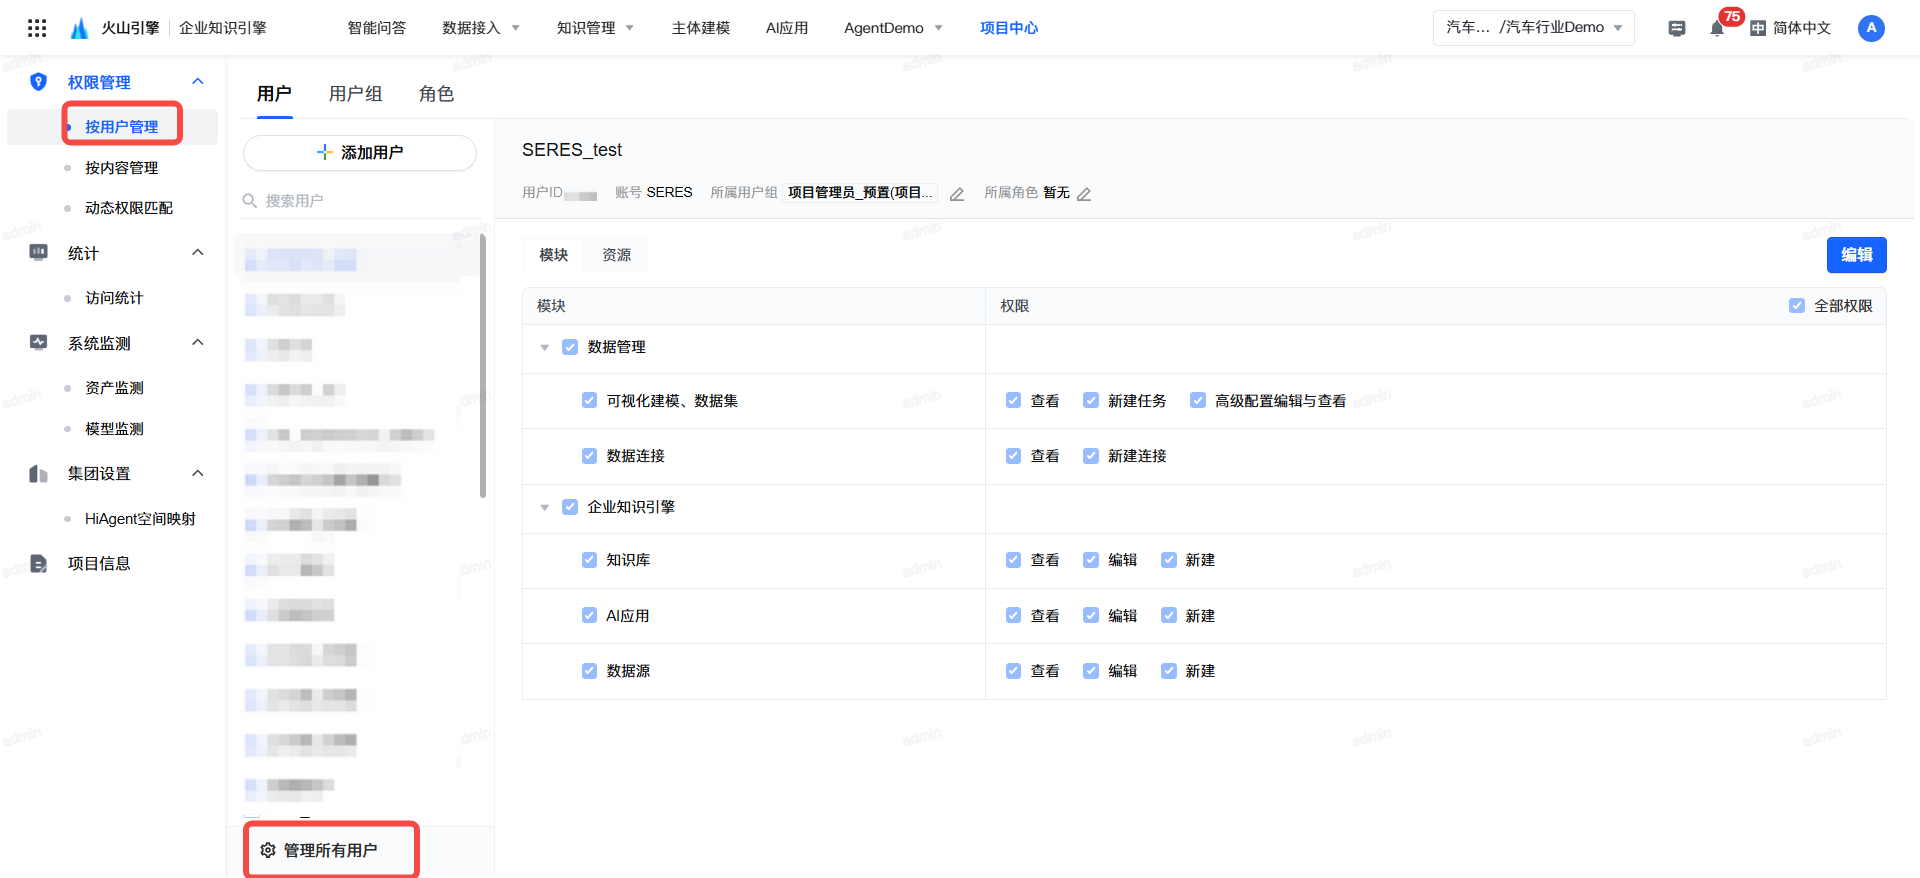Open the app grid launcher icon
Image resolution: width=1920 pixels, height=878 pixels.
pos(37,28)
